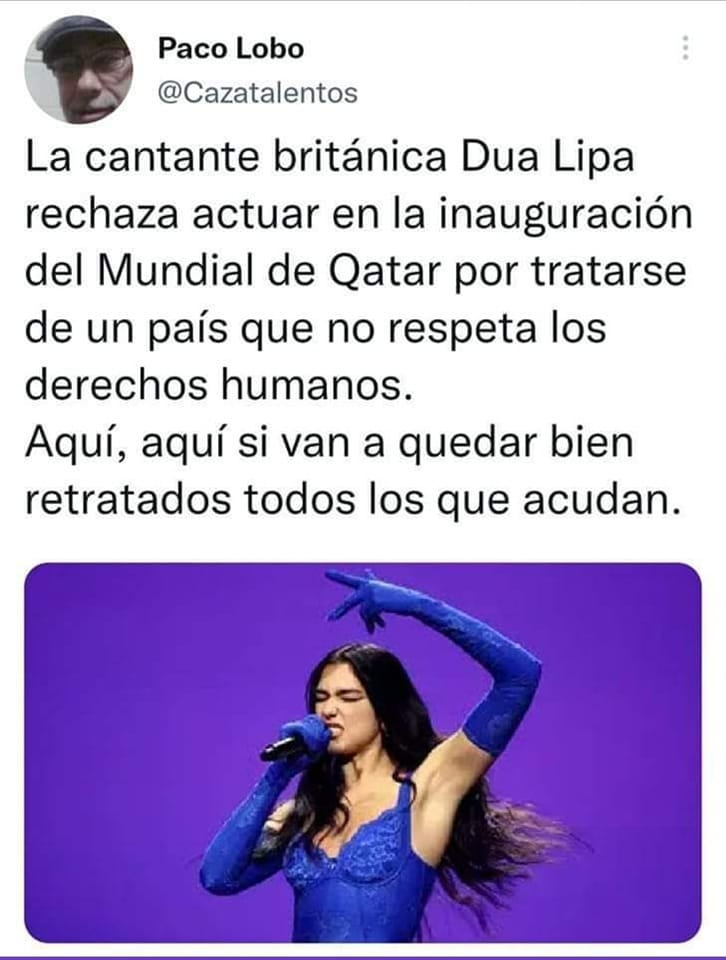Expand the attached purple concert photo

pos(362,752)
